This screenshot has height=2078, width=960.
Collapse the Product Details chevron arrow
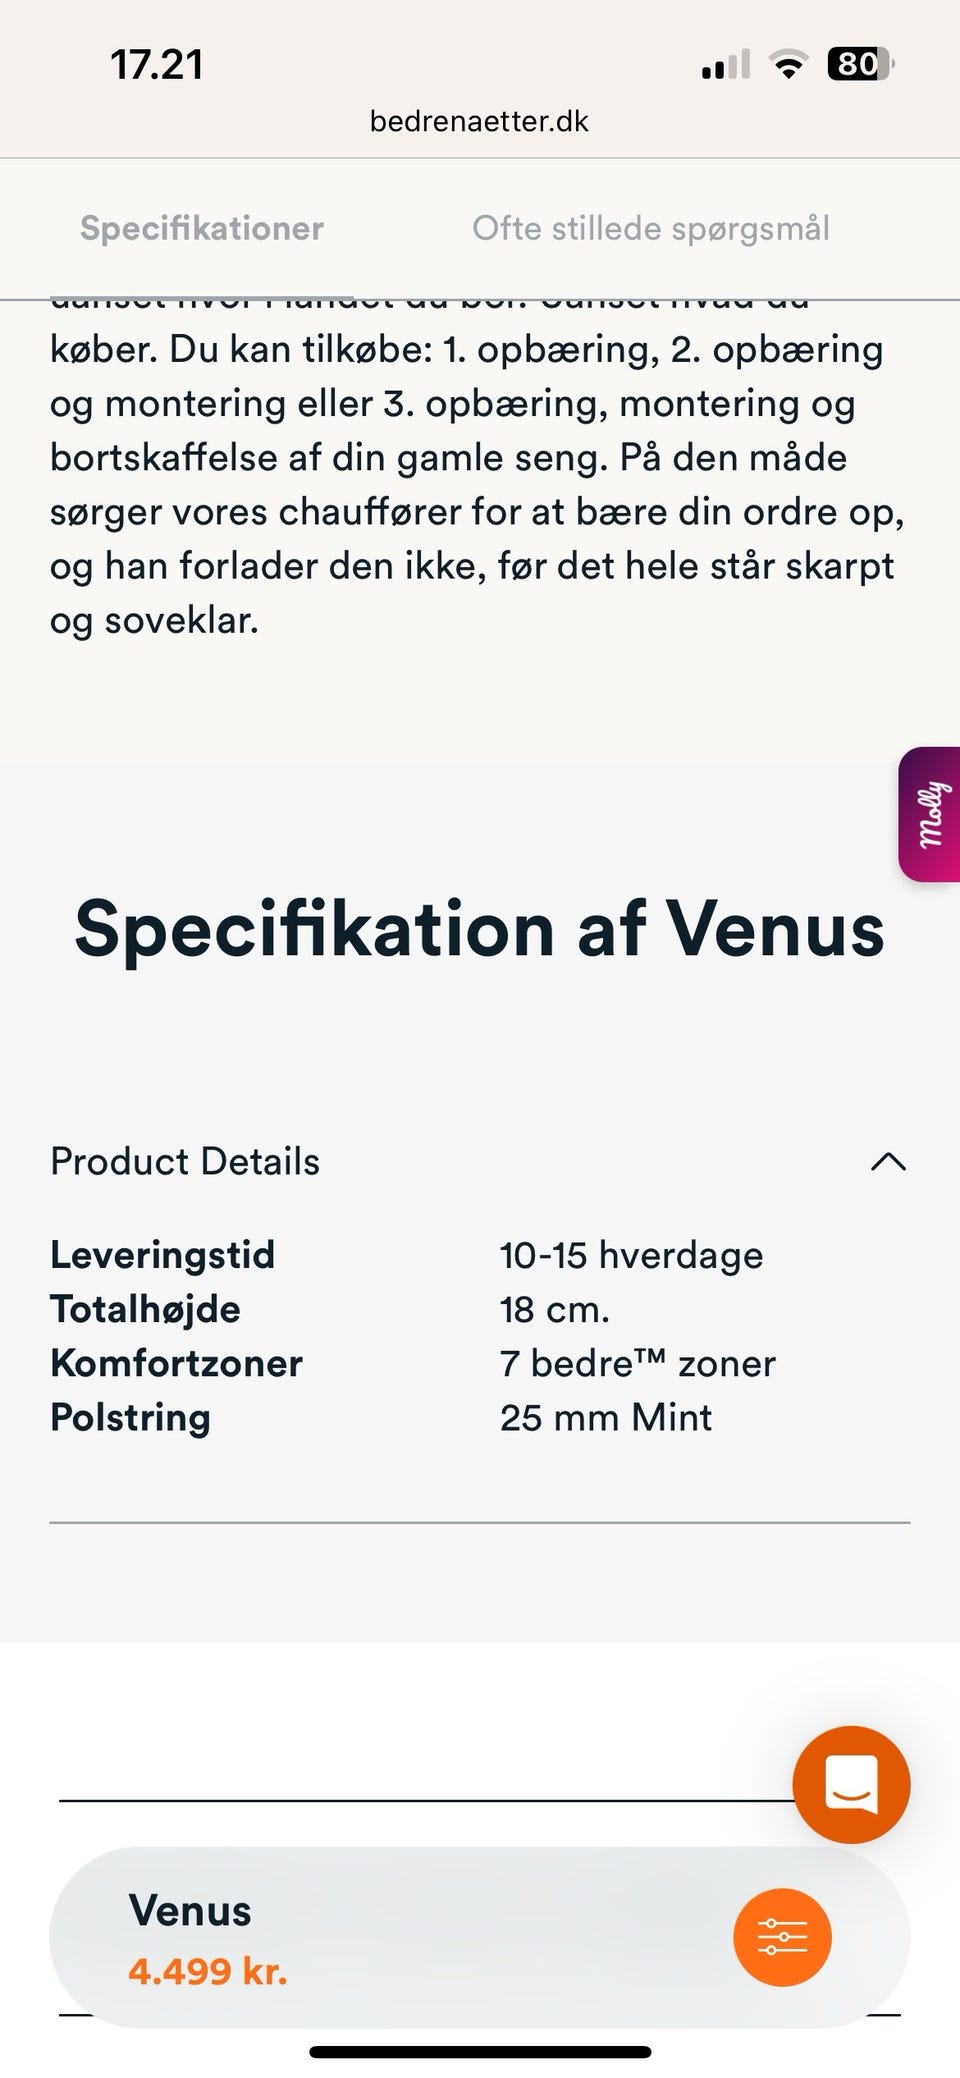point(888,1162)
